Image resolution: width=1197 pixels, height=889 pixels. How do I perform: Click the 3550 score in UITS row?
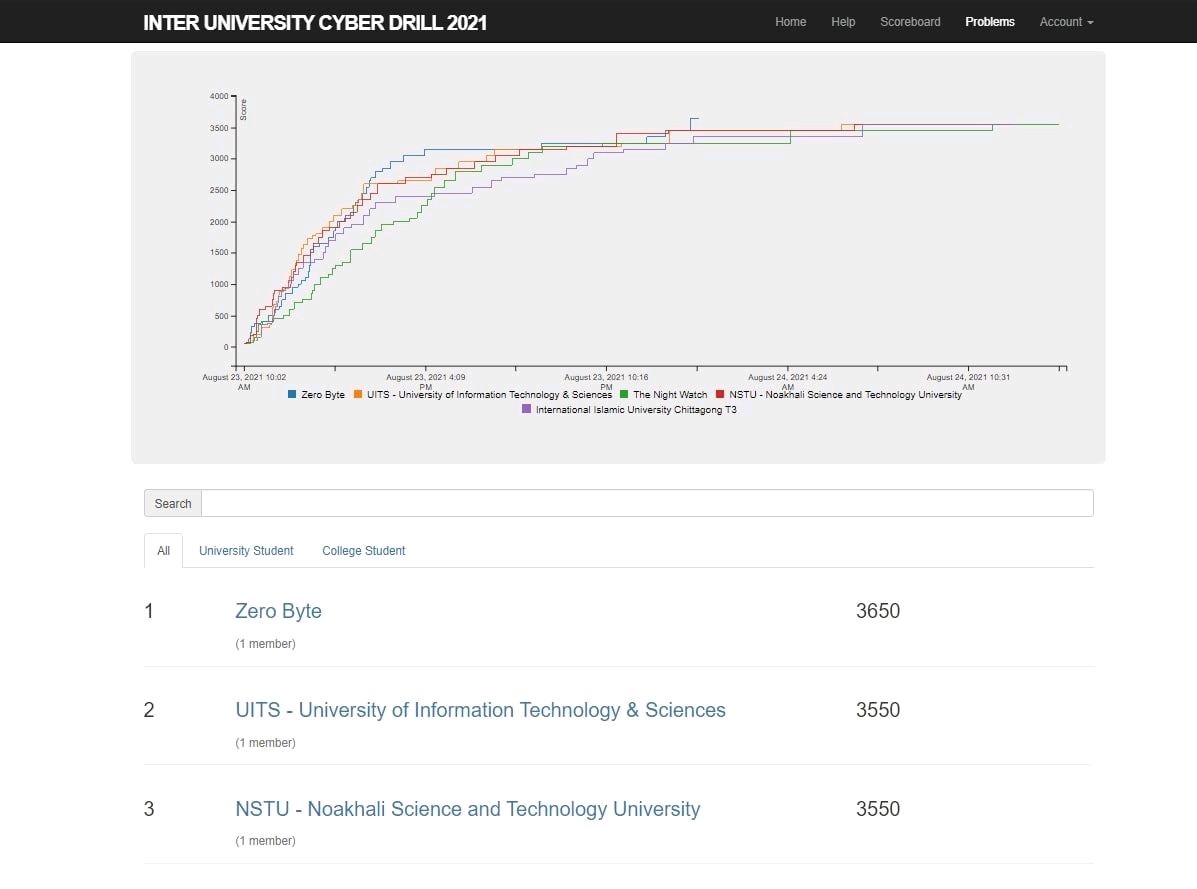coord(878,710)
